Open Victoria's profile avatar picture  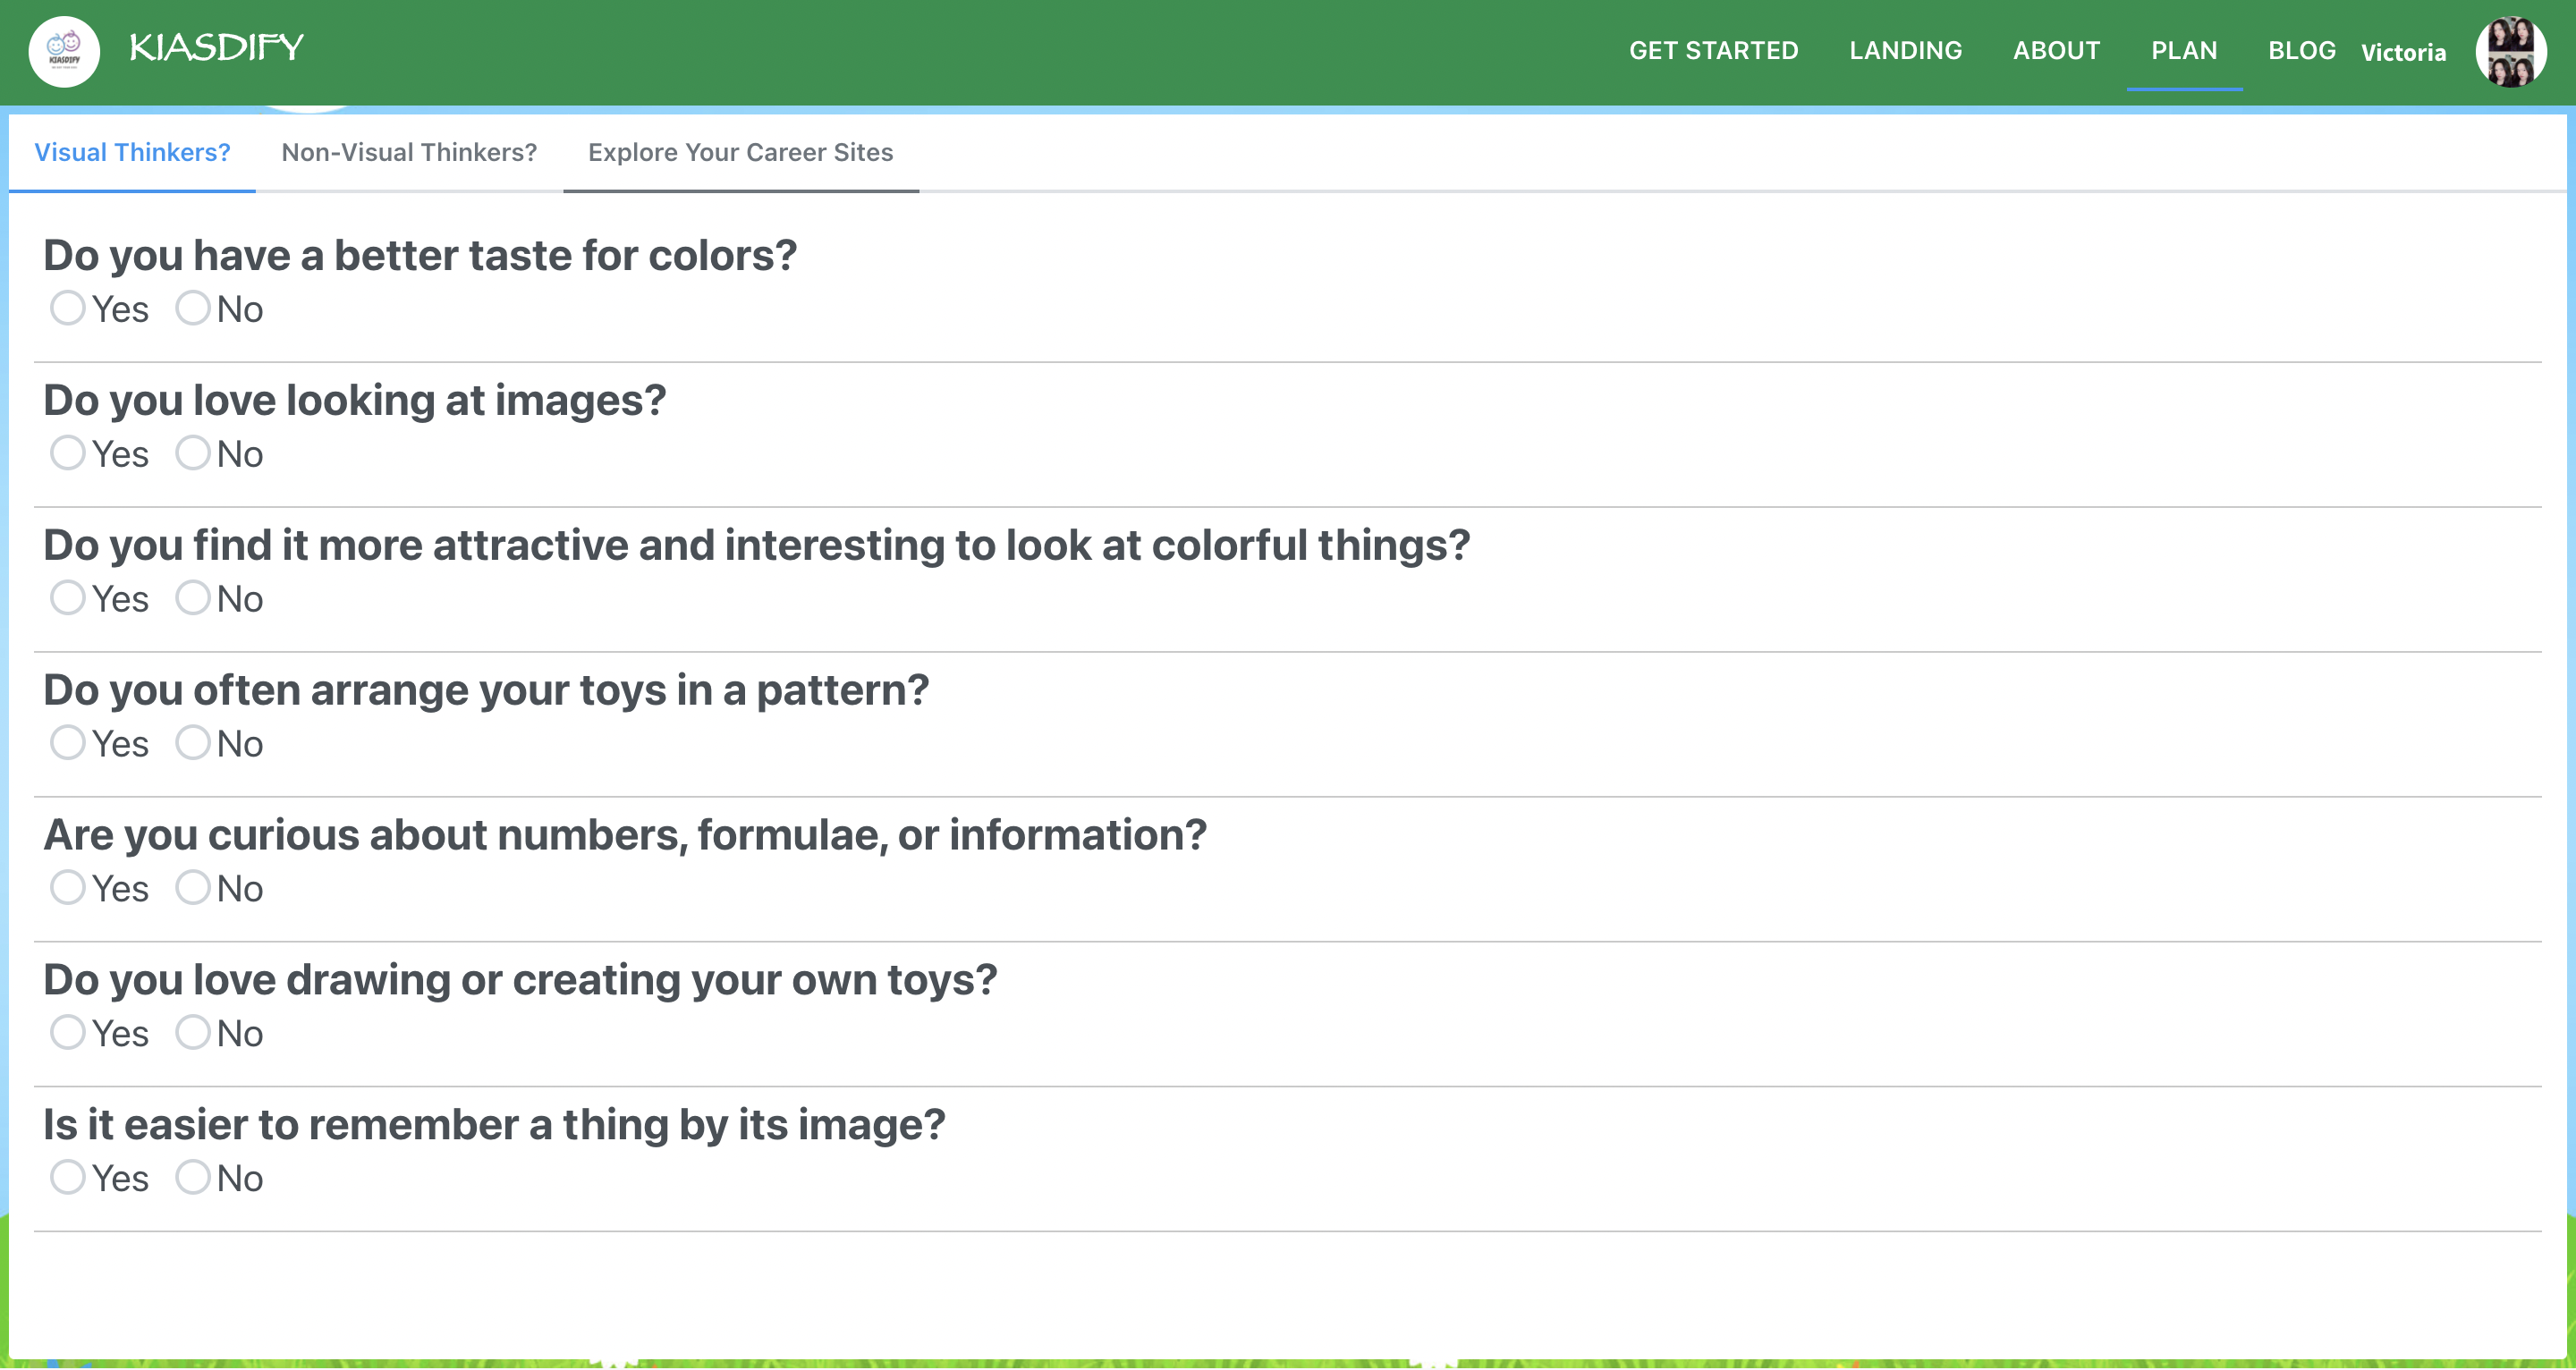(2510, 51)
